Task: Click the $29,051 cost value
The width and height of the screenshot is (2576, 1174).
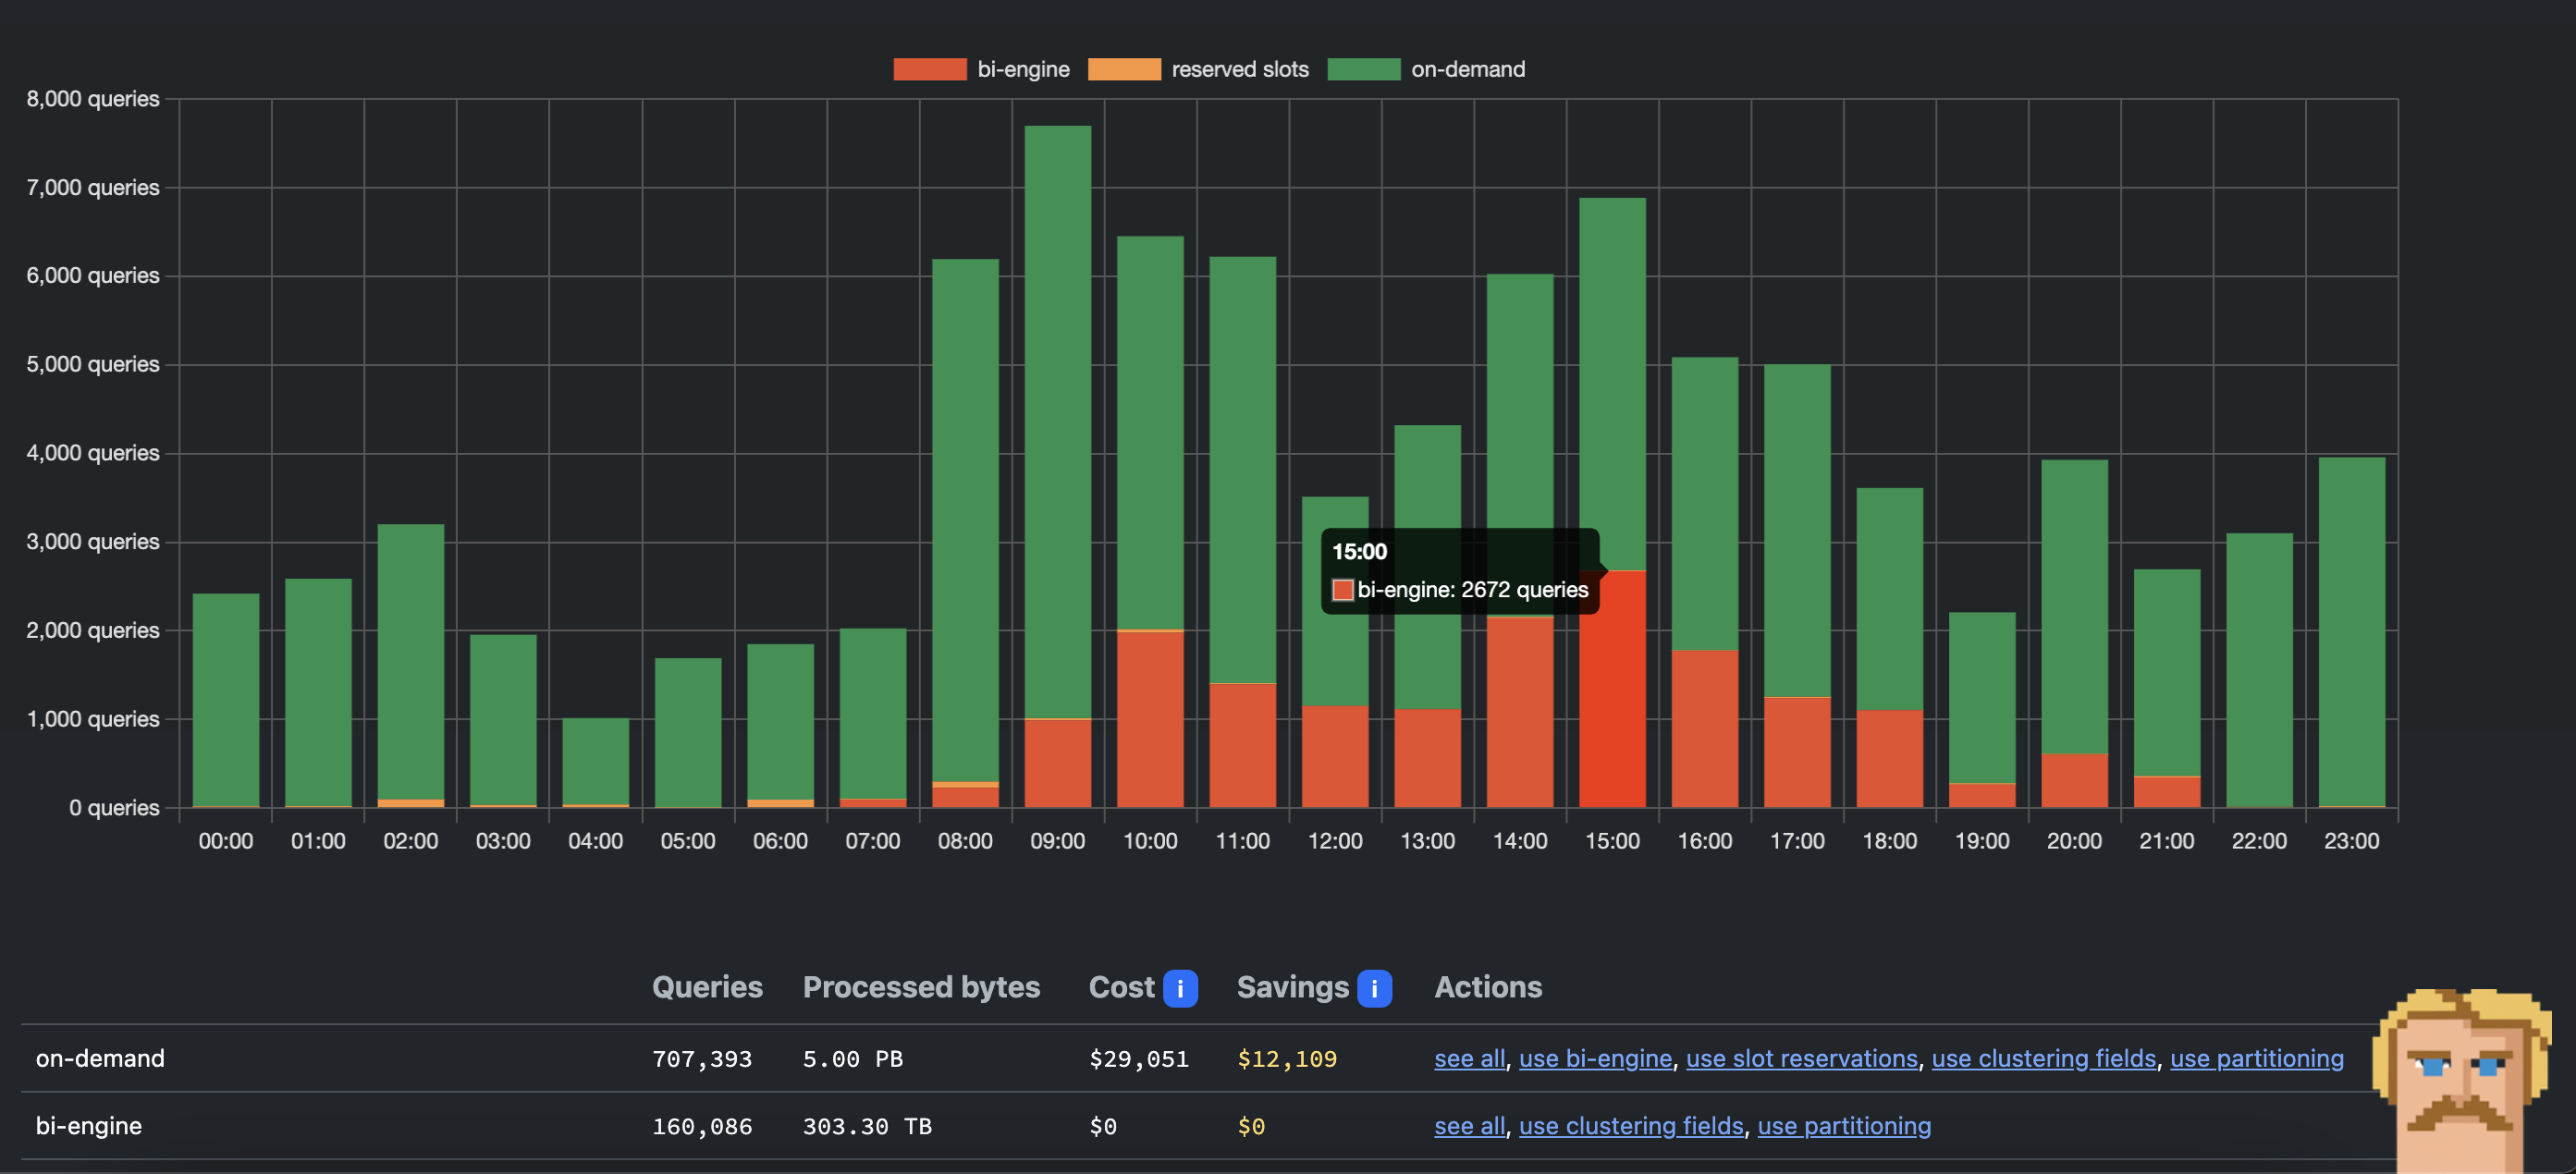Action: point(1139,1059)
